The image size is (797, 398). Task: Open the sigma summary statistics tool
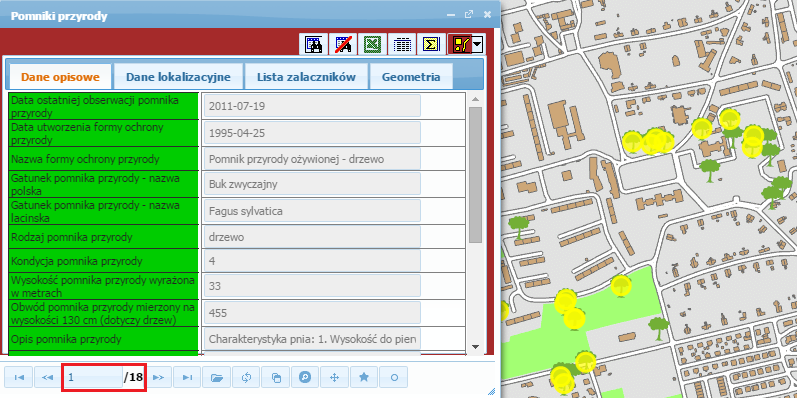point(431,45)
